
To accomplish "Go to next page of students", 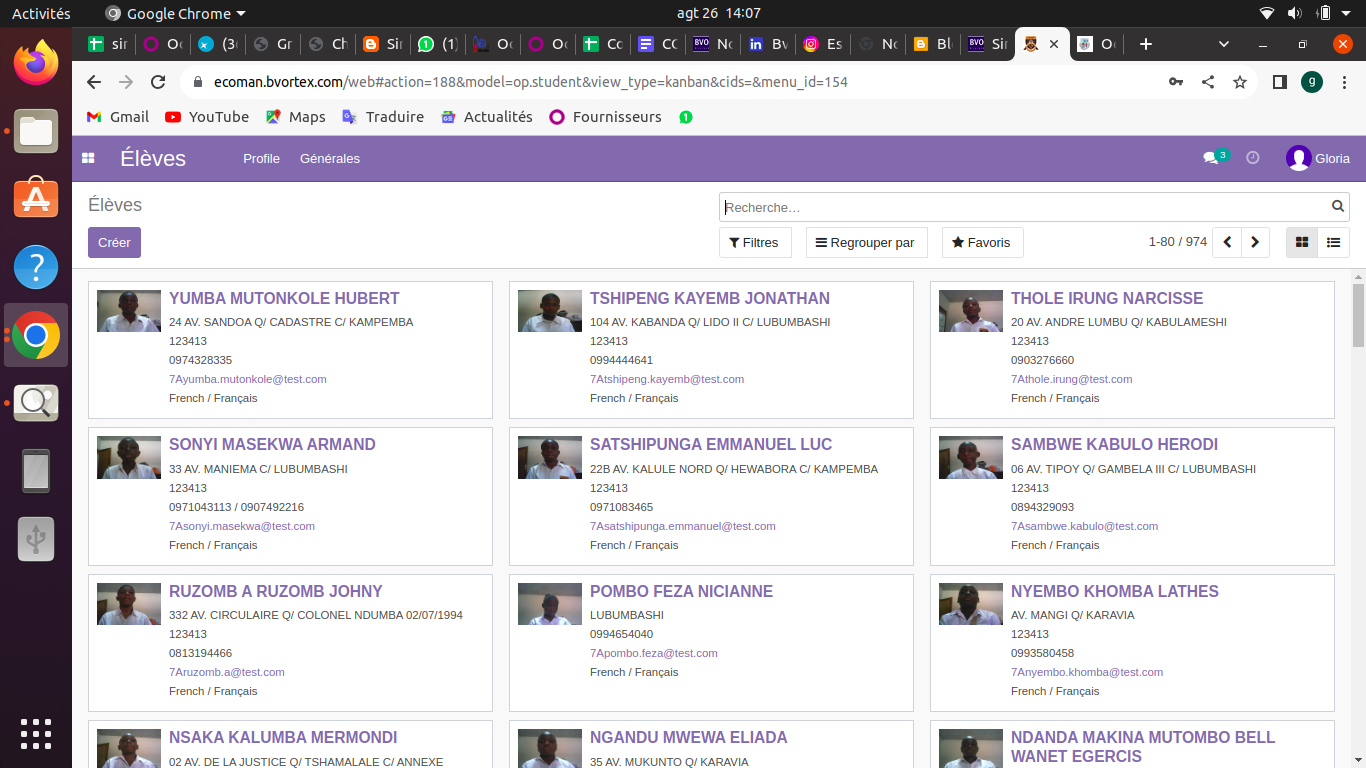I will pos(1255,242).
